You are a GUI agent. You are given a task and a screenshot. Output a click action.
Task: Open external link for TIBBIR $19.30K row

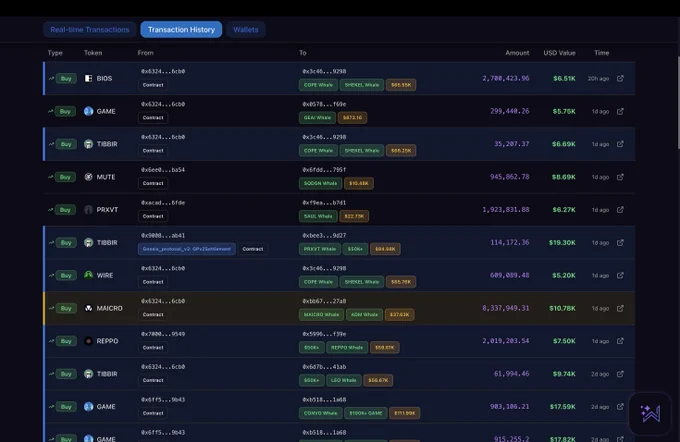coord(620,242)
